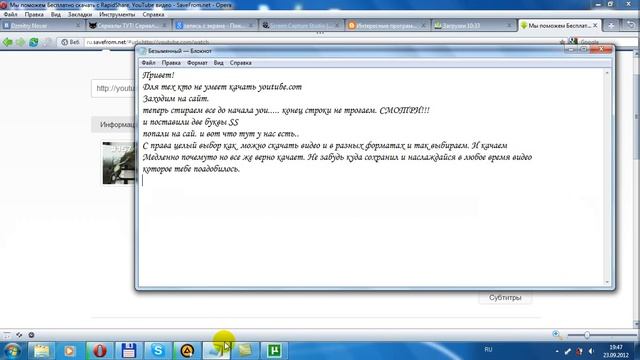Open Opera's Инструменты menu
Screen dimensions: 640x360
[x=117, y=14]
